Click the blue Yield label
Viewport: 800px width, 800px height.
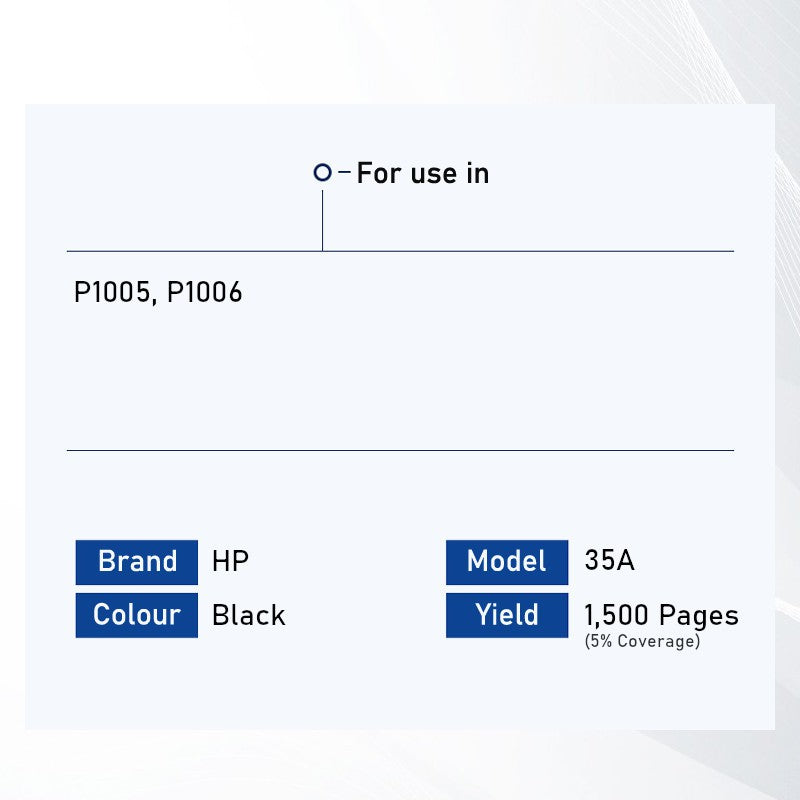[x=507, y=615]
